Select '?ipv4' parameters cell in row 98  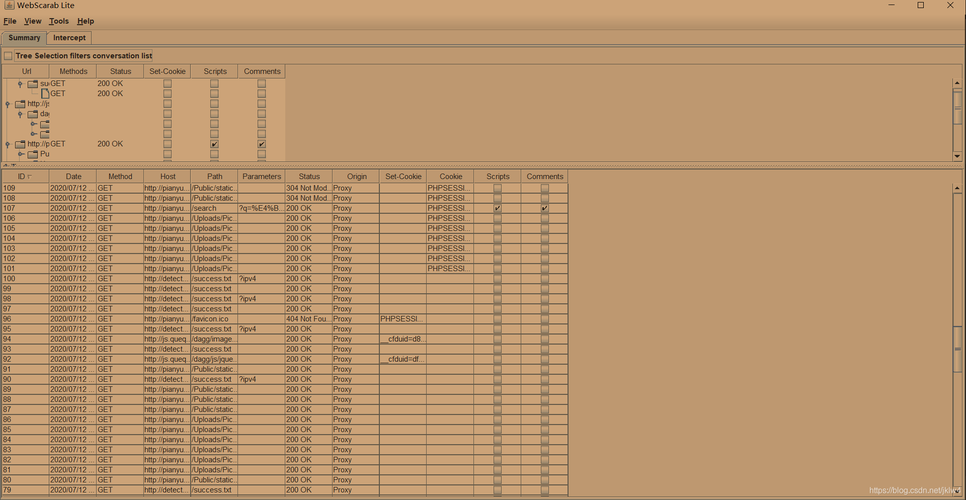coord(261,299)
